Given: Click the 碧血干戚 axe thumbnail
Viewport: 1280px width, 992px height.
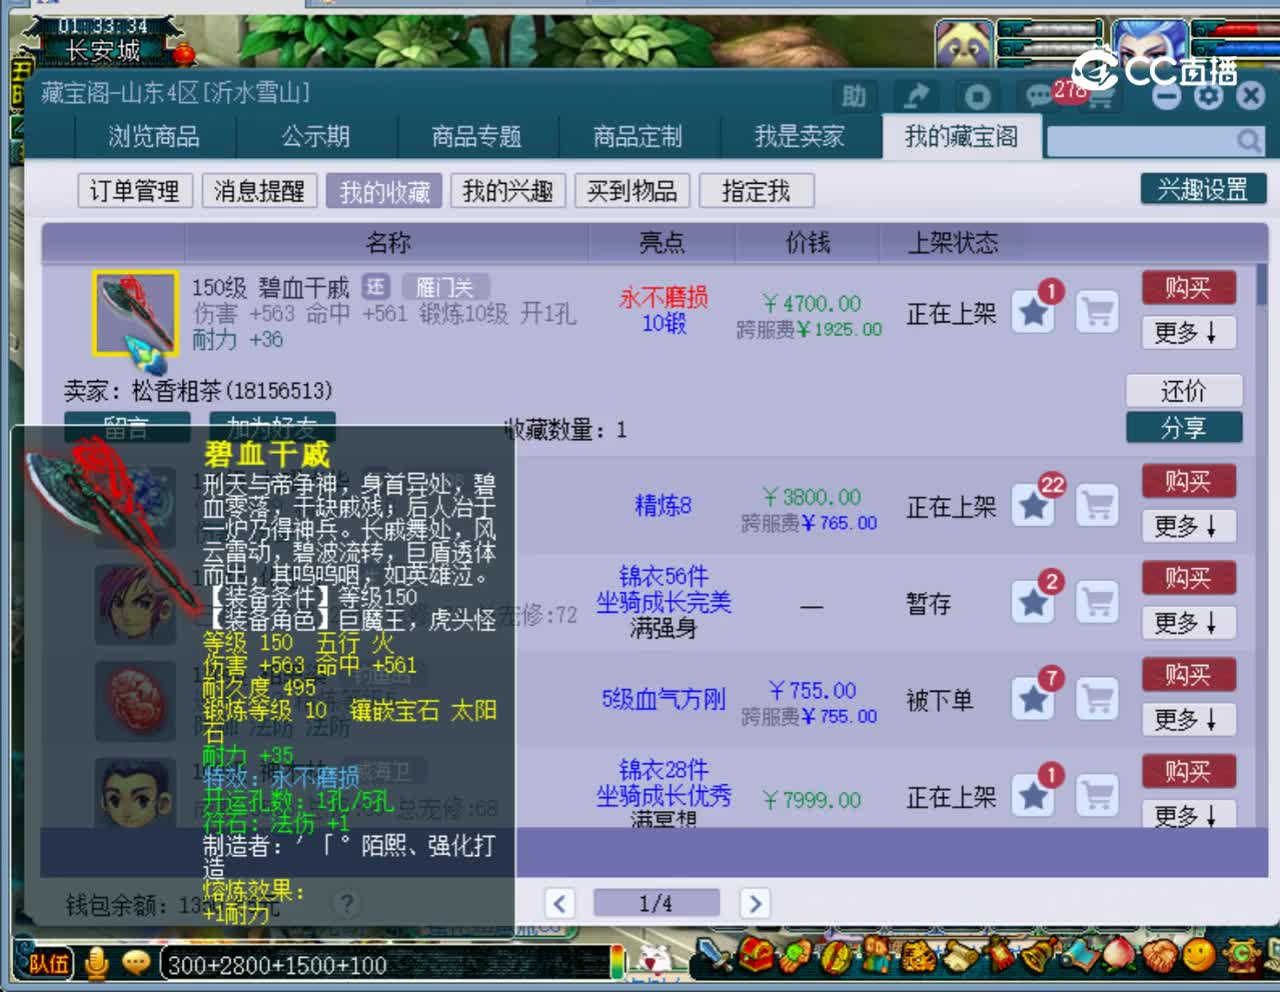Looking at the screenshot, I should 135,313.
